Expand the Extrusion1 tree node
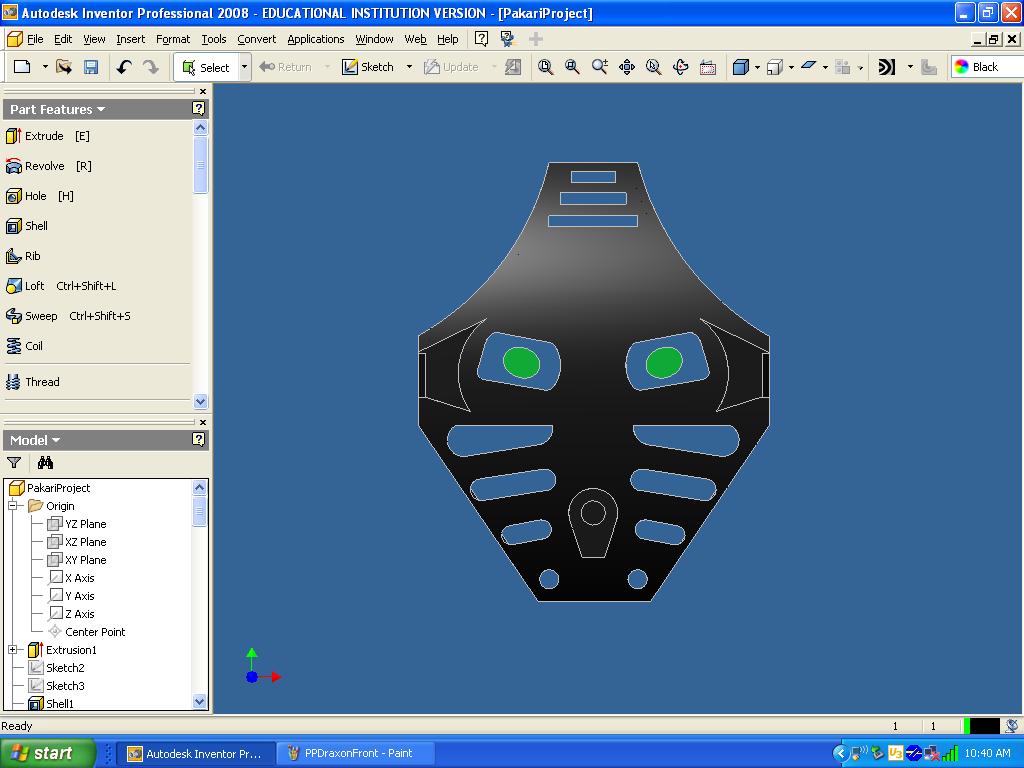1024x768 pixels. click(x=14, y=650)
